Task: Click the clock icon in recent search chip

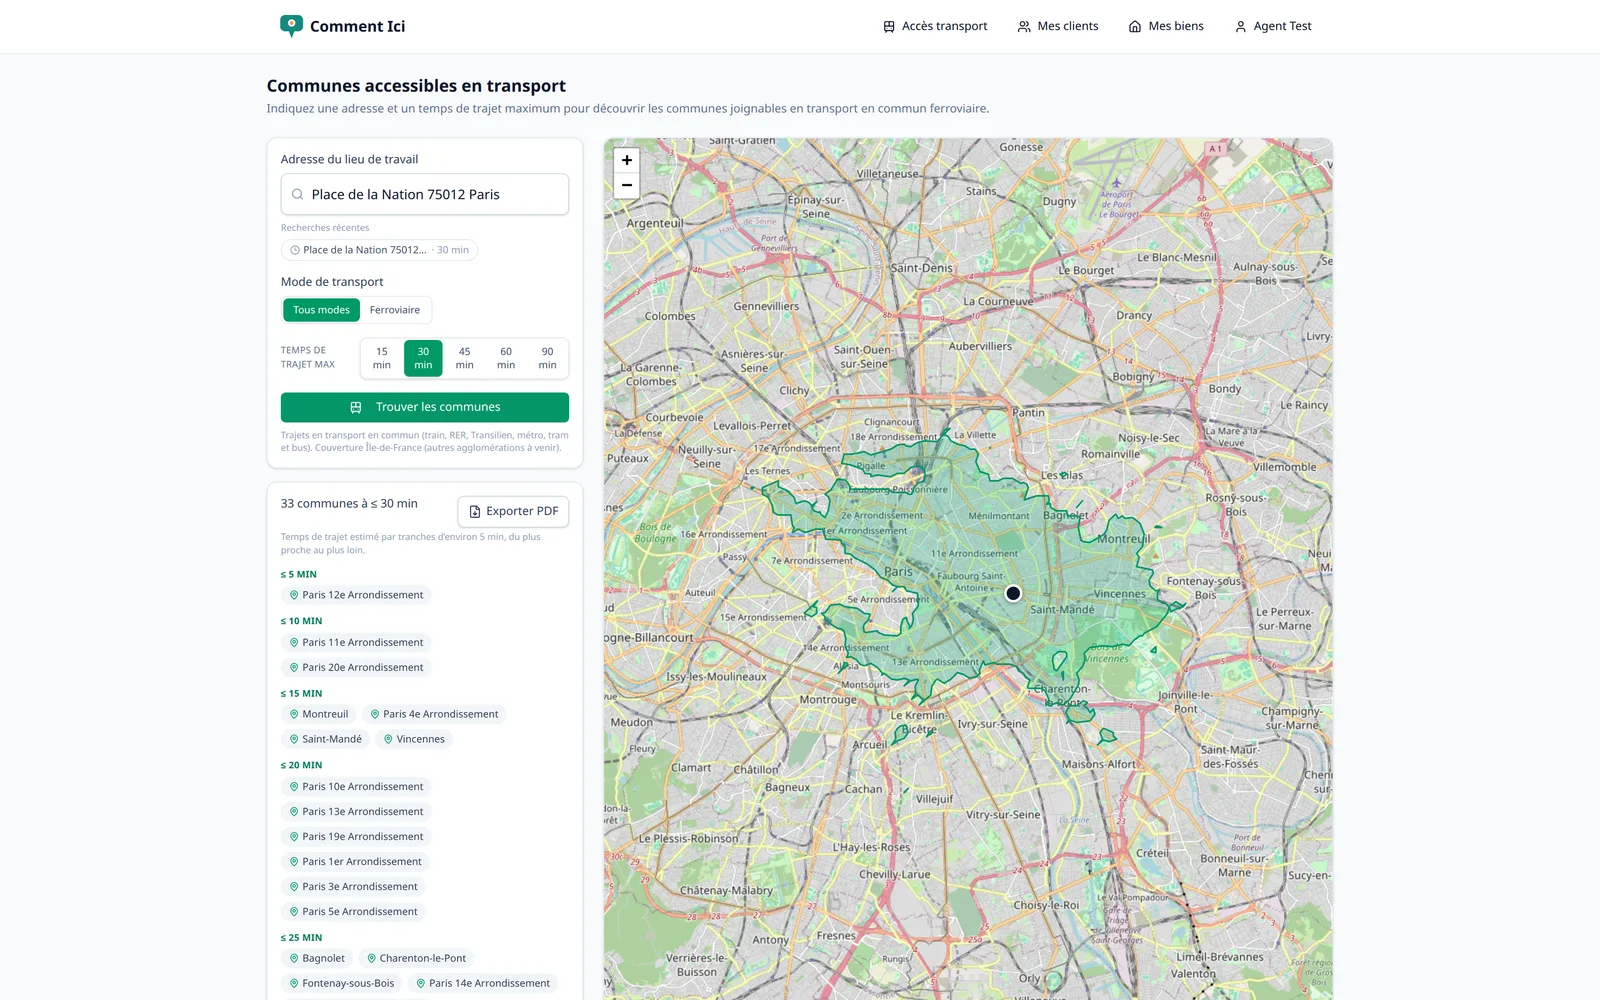Action: coord(295,250)
